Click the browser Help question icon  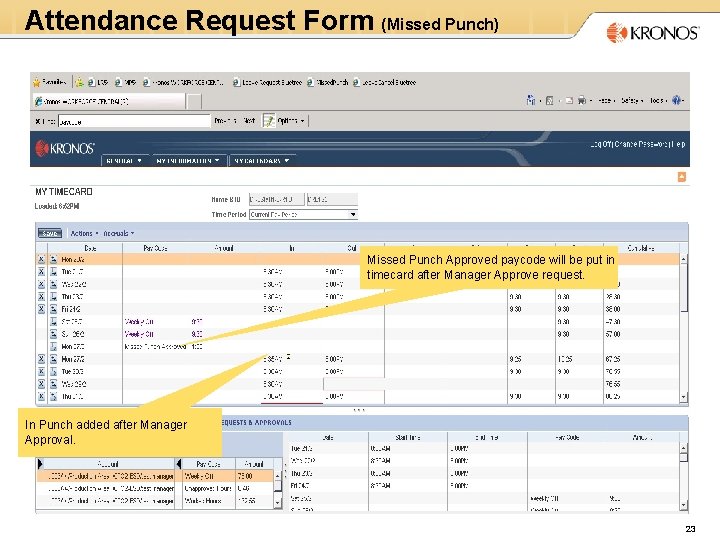(676, 100)
